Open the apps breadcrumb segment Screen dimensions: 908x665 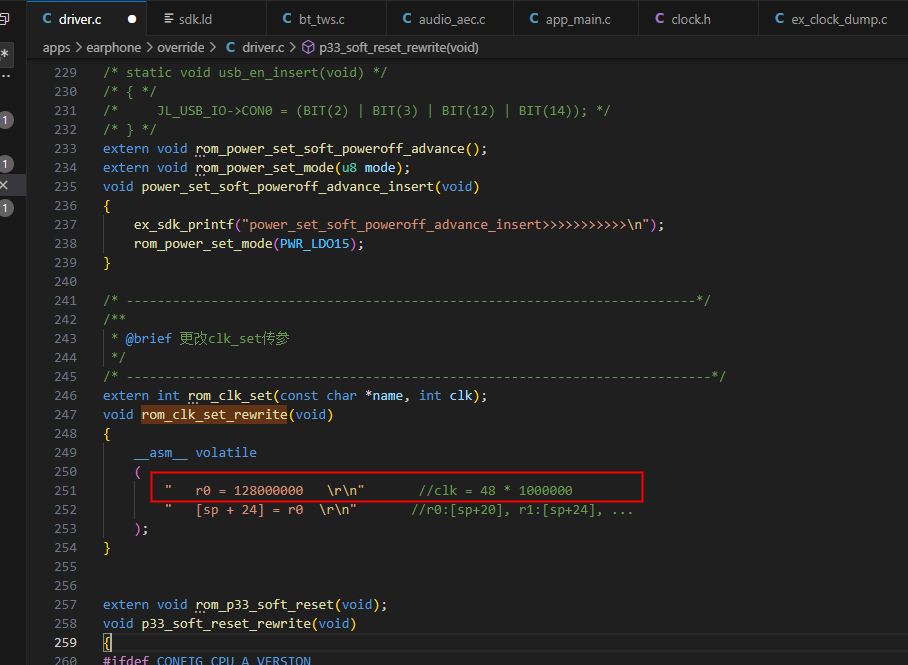56,48
